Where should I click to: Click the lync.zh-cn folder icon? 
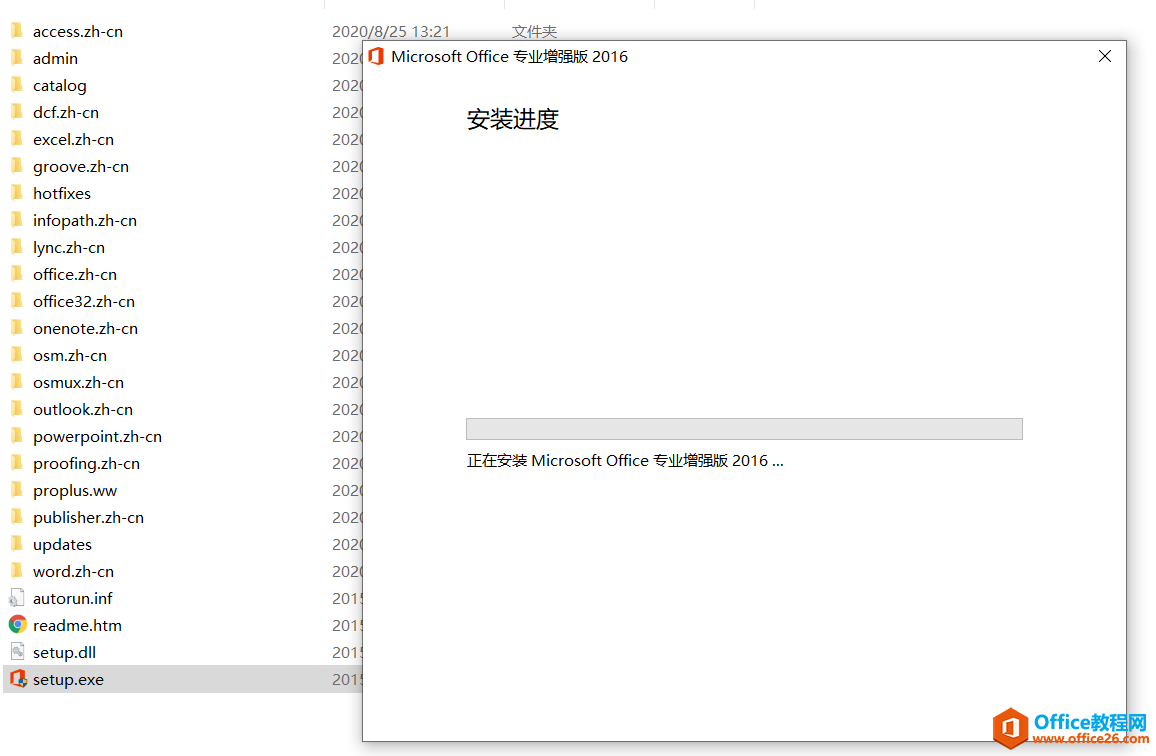(17, 247)
